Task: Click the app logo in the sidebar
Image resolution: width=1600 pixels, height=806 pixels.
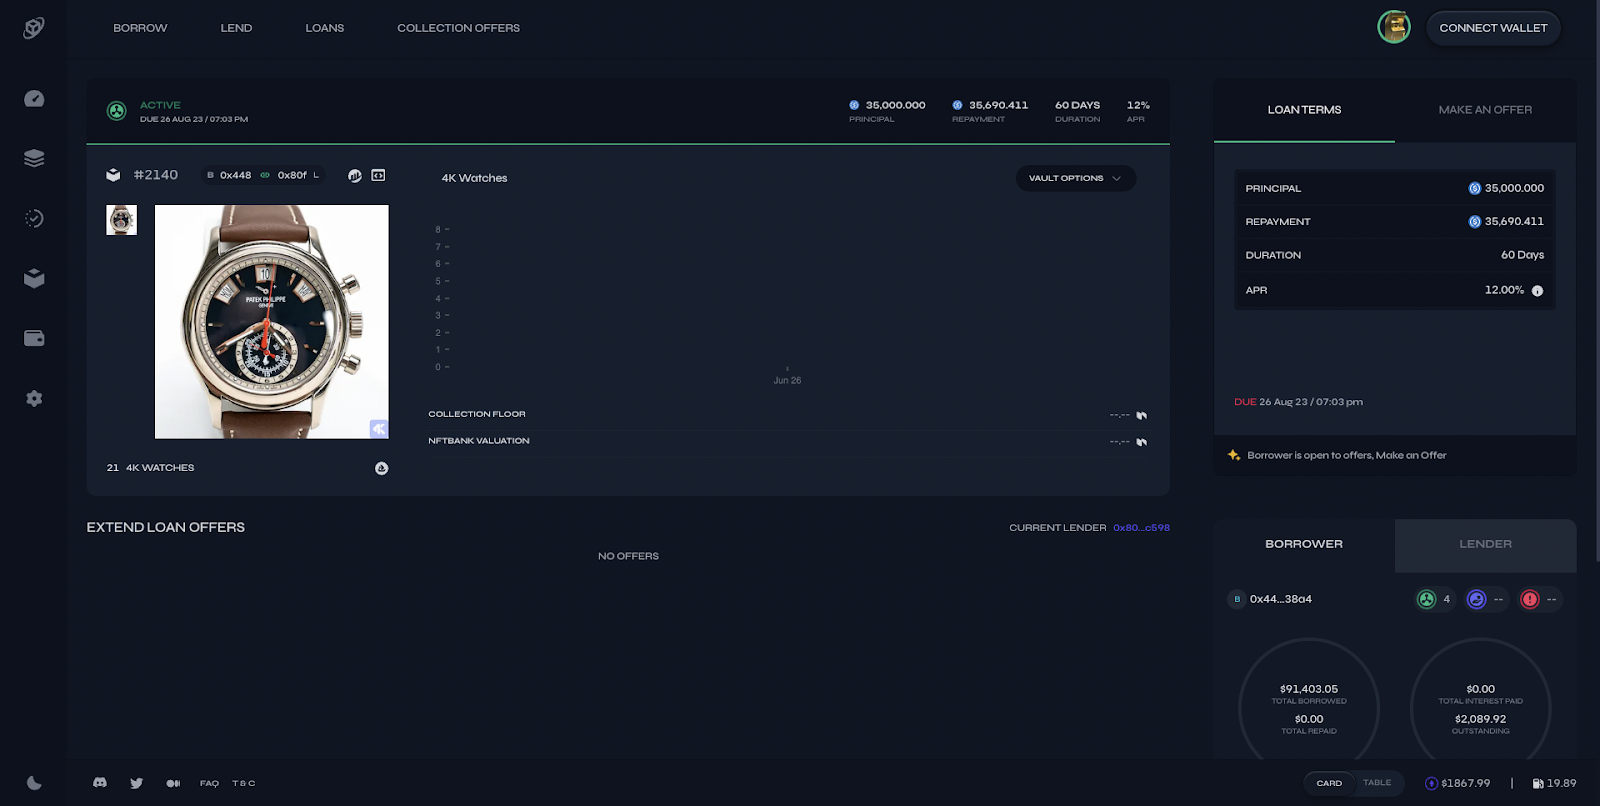Action: [34, 28]
